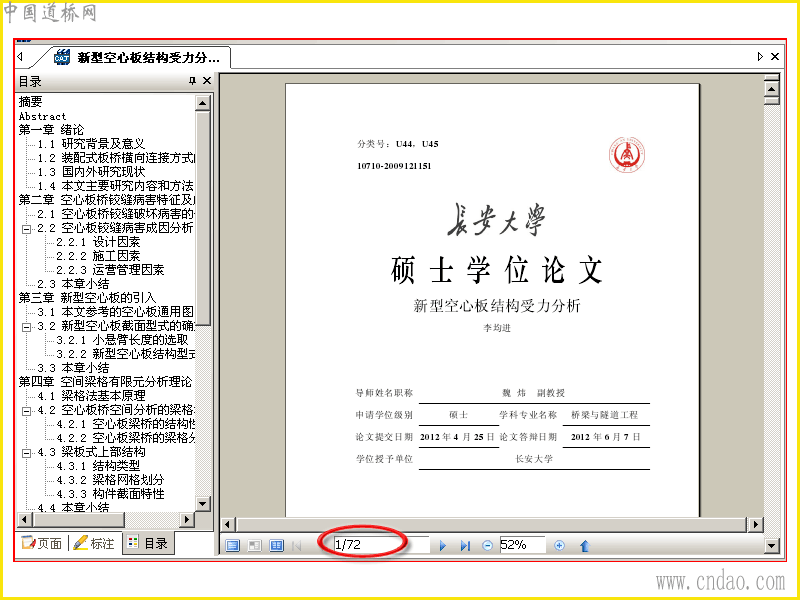Collapse the 4.2 空心板桥空间分析 node
The height and width of the screenshot is (600, 800).
coord(26,411)
